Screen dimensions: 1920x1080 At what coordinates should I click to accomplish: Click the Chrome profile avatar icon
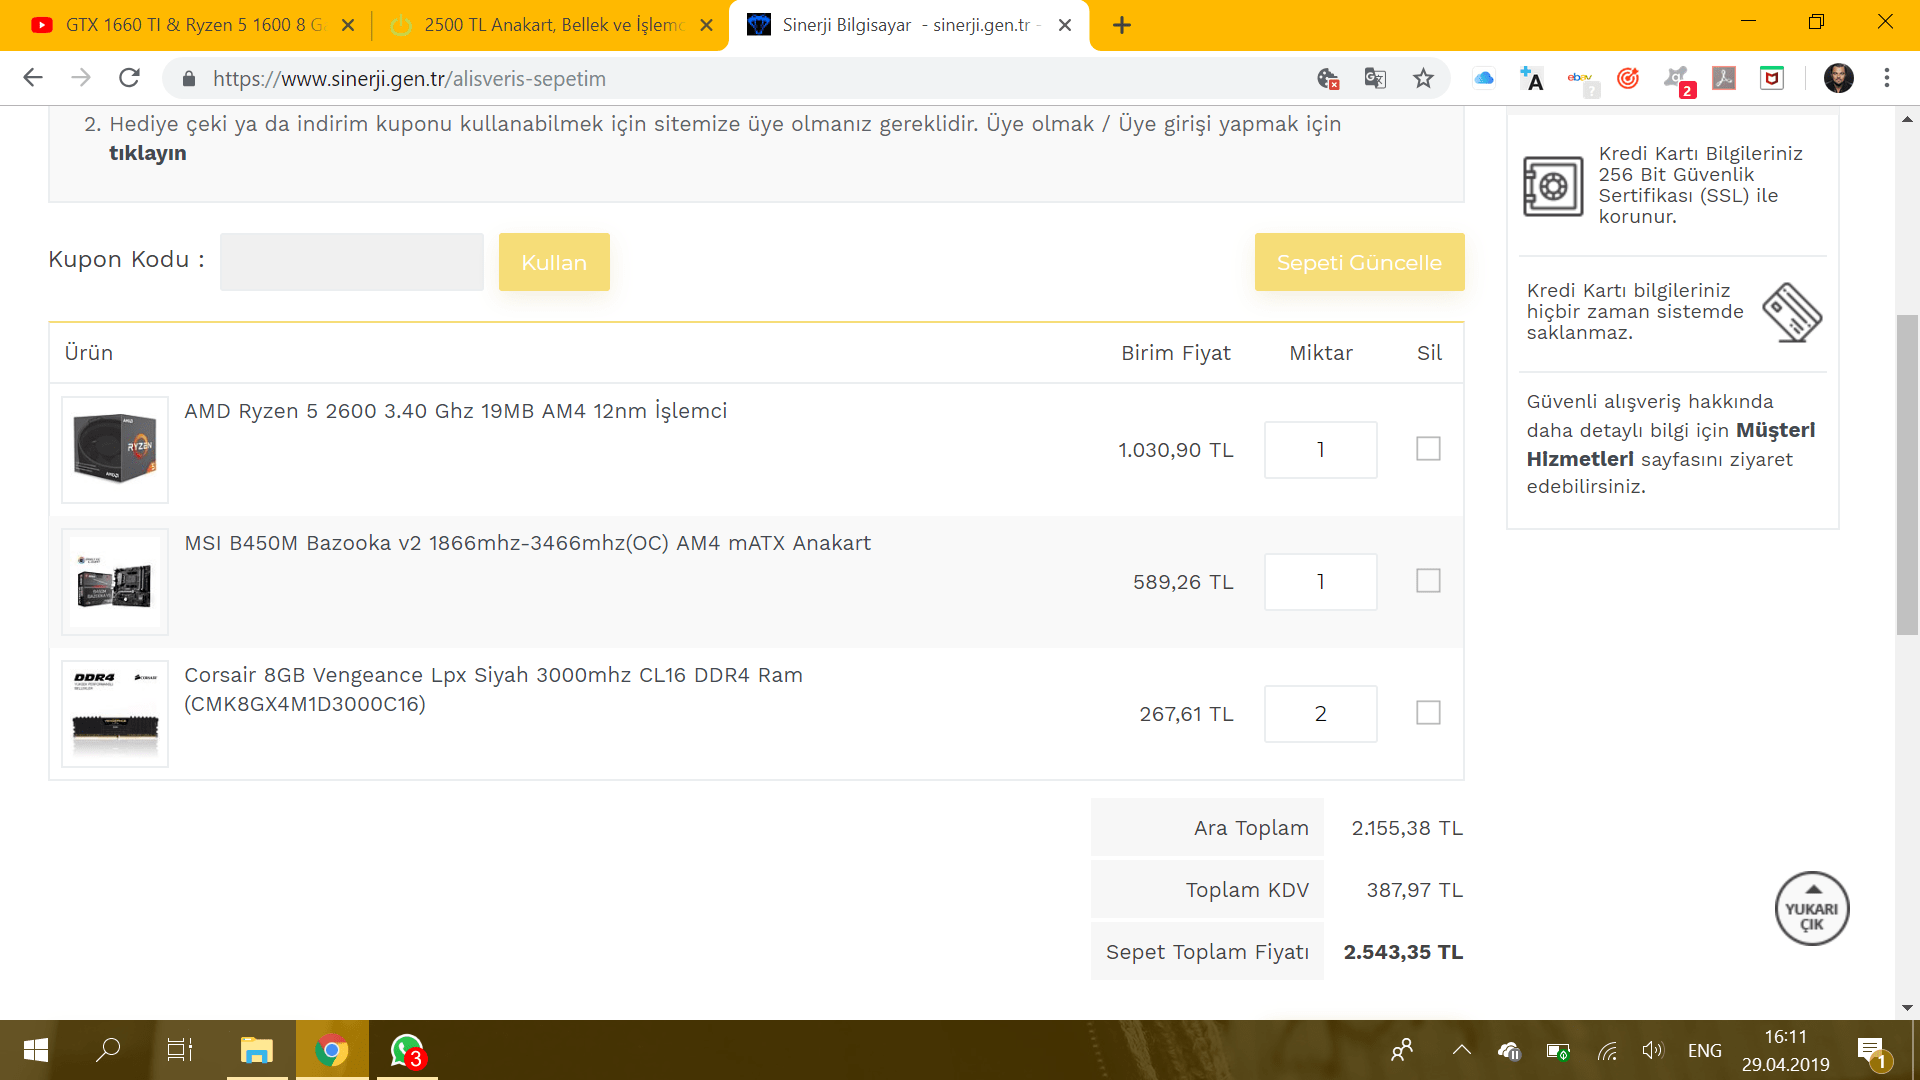pos(1838,78)
